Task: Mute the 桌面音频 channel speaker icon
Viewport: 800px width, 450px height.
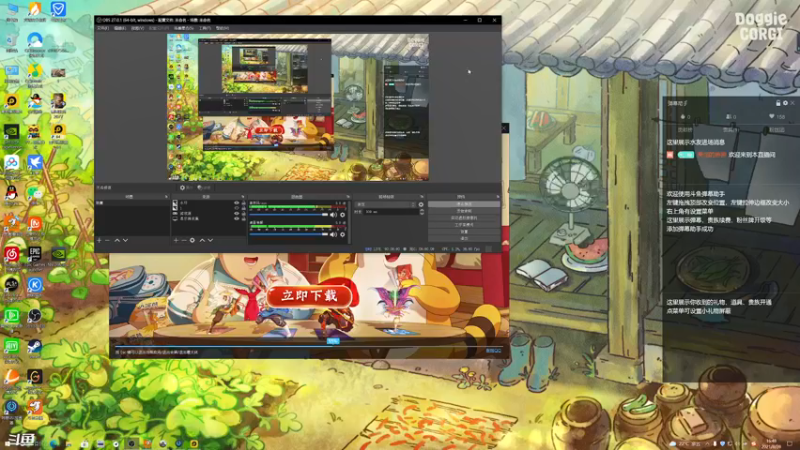Action: tap(333, 235)
